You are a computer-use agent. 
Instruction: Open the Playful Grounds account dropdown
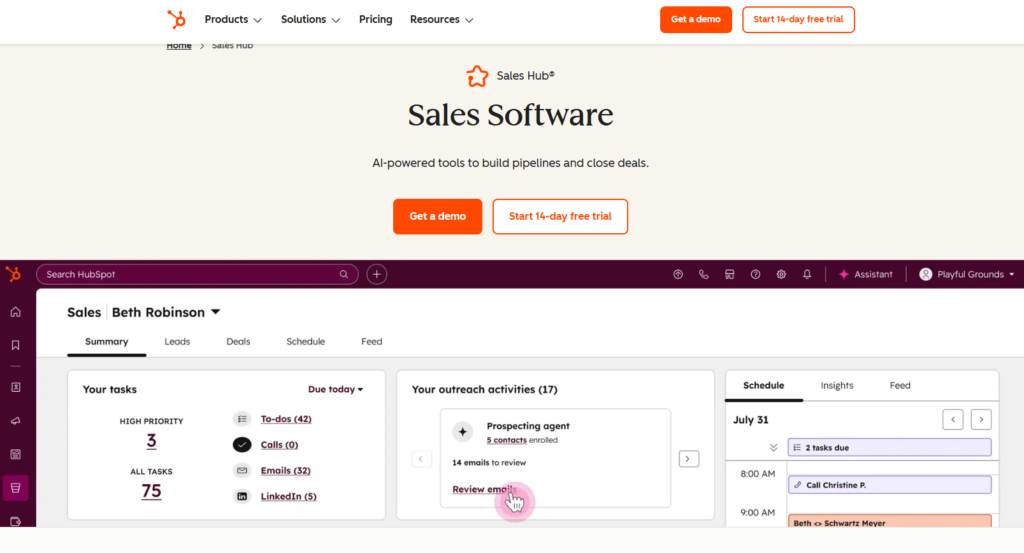tap(967, 274)
